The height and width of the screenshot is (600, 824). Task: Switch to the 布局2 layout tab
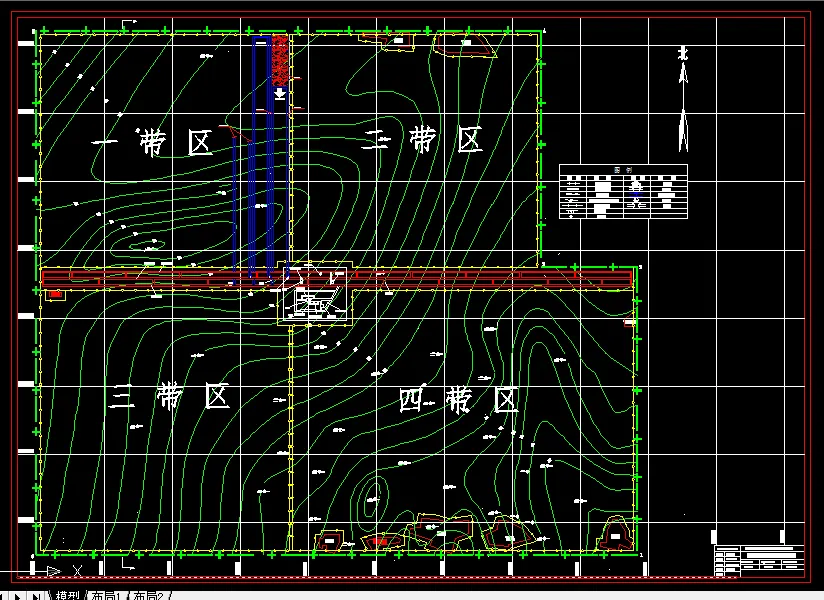point(148,596)
